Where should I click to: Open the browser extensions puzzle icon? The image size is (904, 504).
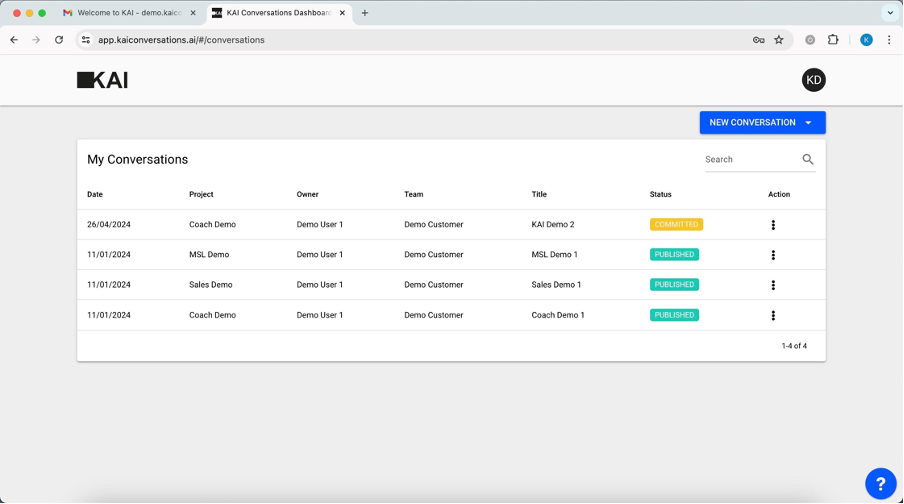pos(833,40)
